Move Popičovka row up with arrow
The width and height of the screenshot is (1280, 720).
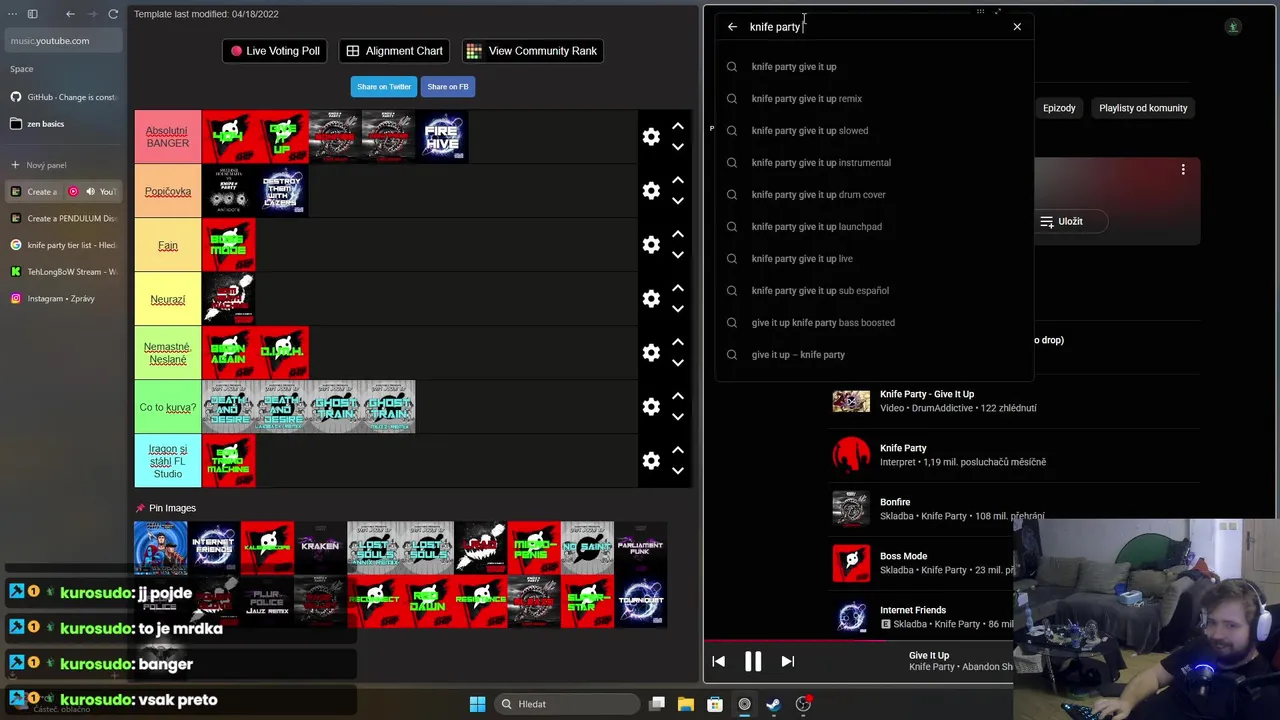pos(678,180)
